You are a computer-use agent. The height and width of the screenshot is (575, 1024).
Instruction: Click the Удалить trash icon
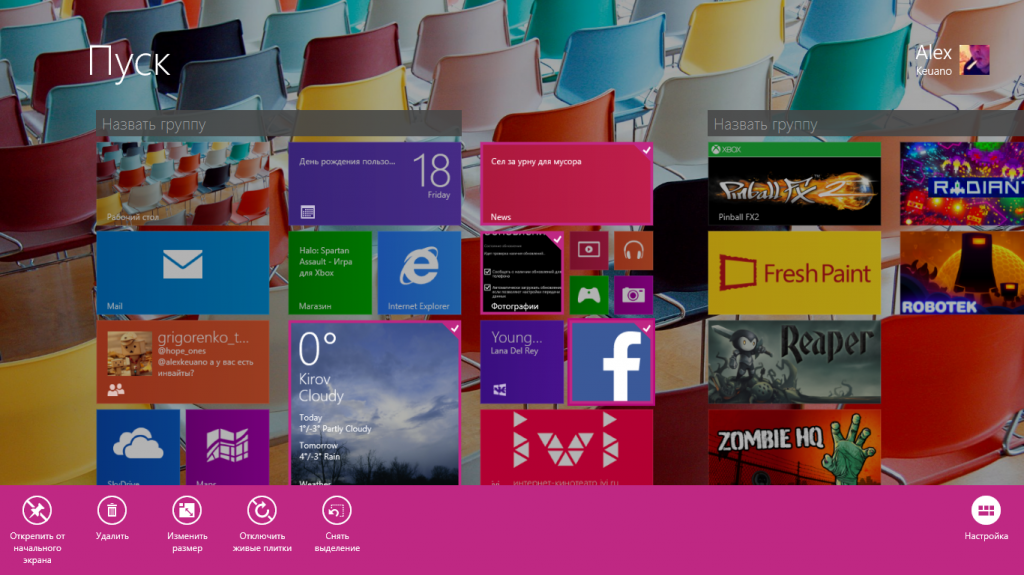pos(112,510)
